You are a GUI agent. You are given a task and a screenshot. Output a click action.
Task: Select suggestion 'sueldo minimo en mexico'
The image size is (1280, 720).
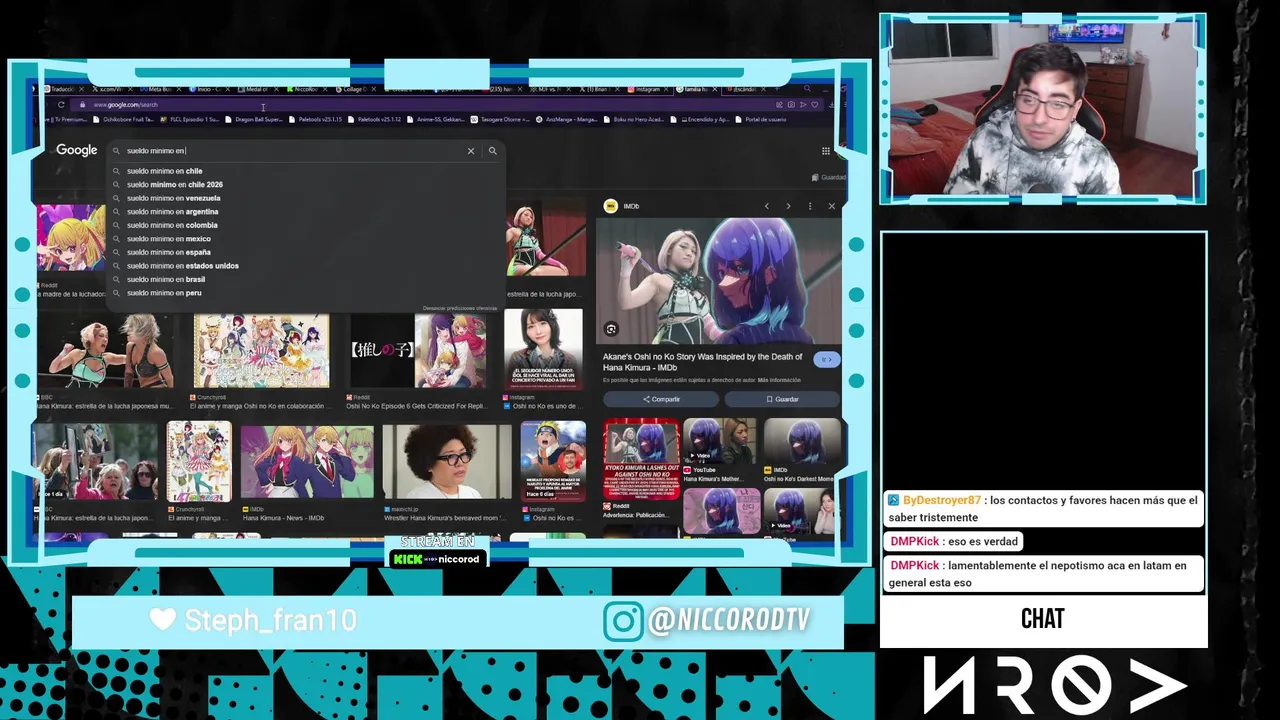point(305,239)
